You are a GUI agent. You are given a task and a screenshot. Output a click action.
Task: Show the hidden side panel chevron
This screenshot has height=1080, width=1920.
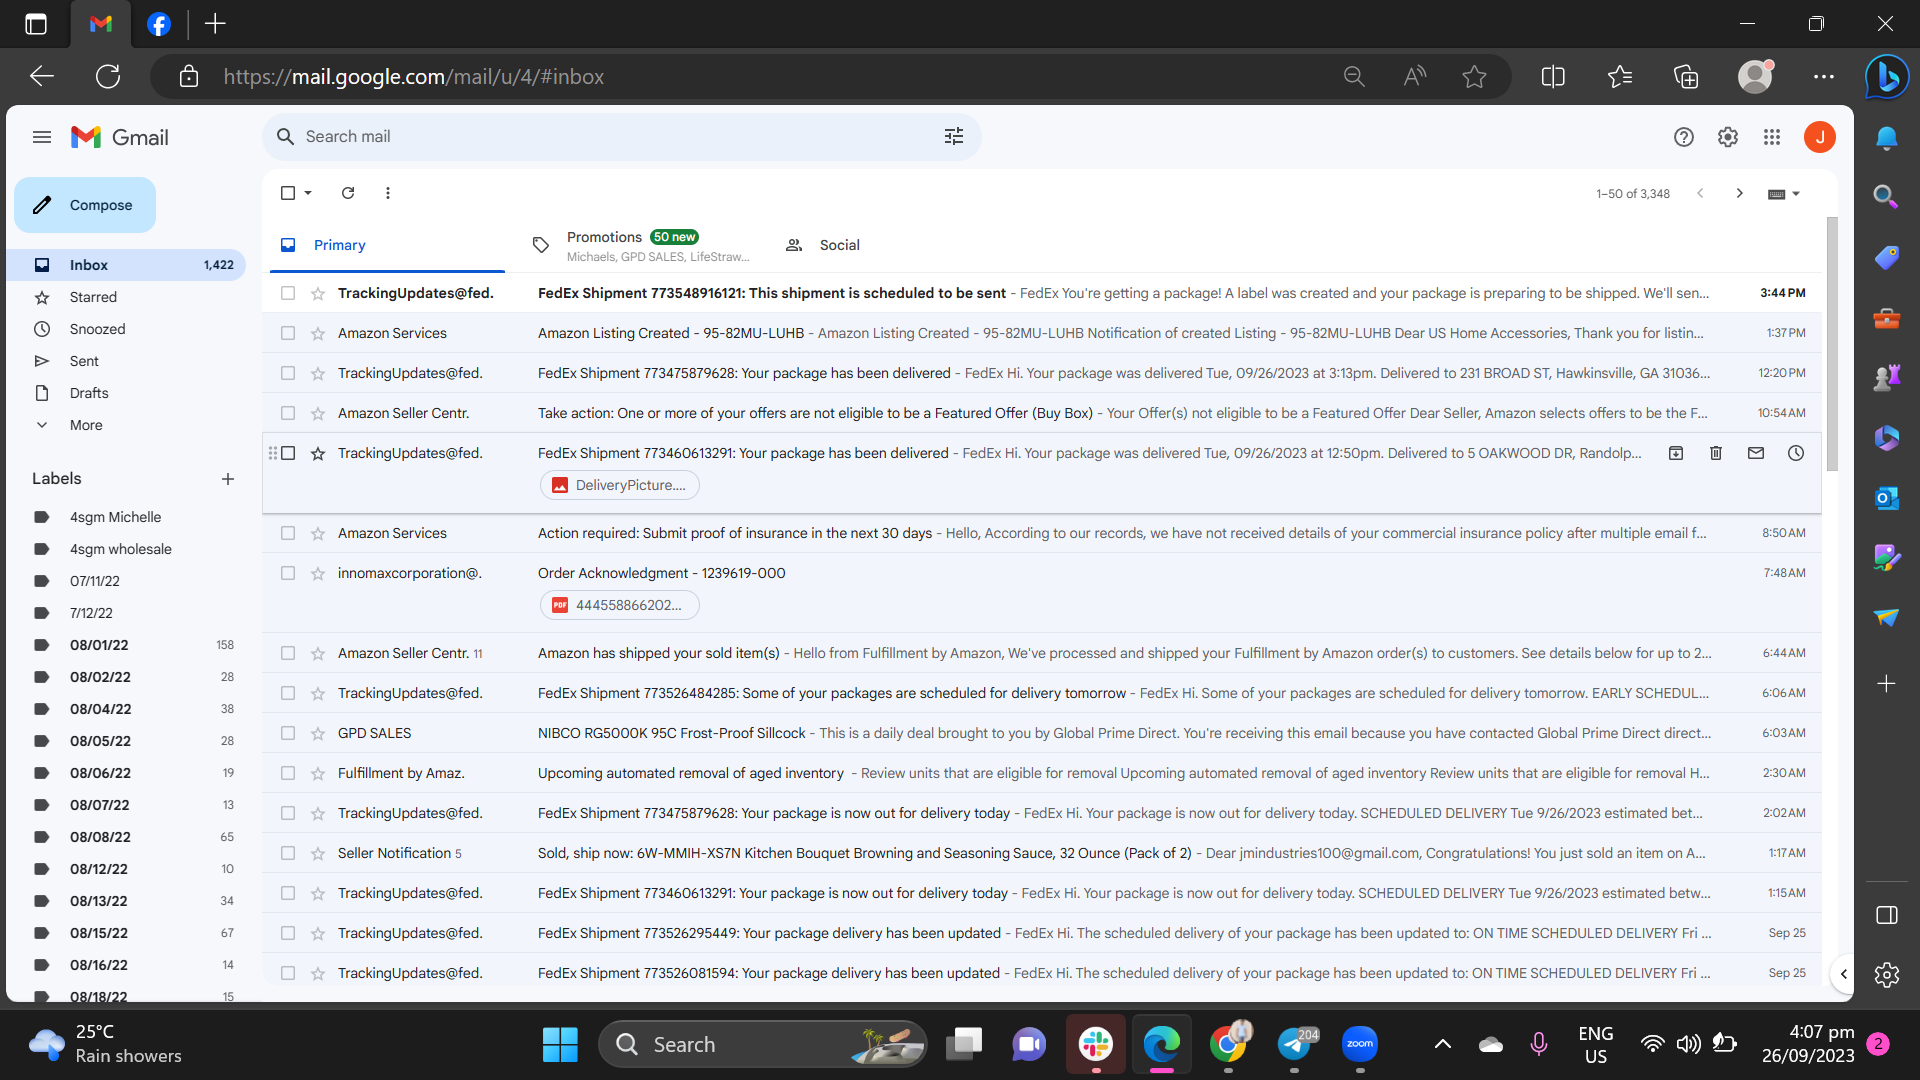pos(1843,974)
